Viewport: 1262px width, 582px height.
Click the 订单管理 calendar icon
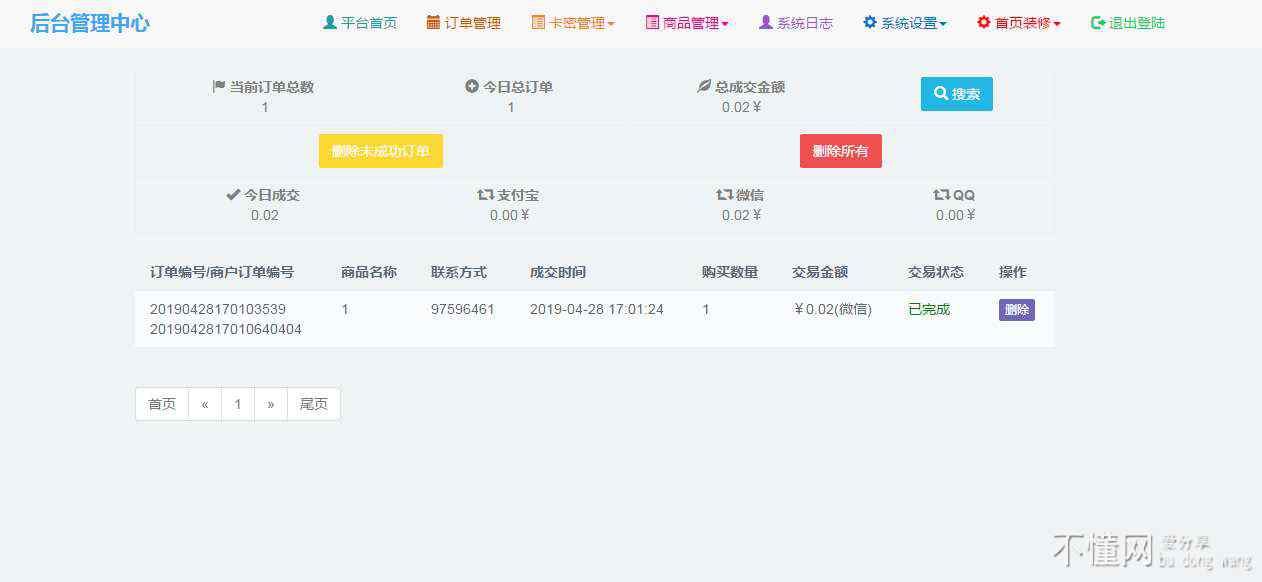[x=433, y=22]
